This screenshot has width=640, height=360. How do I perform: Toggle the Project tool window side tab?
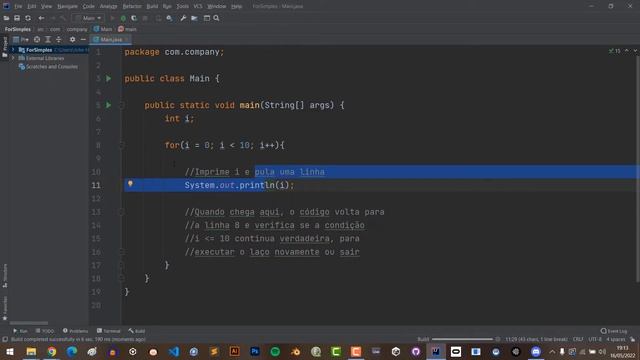pyautogui.click(x=4, y=47)
